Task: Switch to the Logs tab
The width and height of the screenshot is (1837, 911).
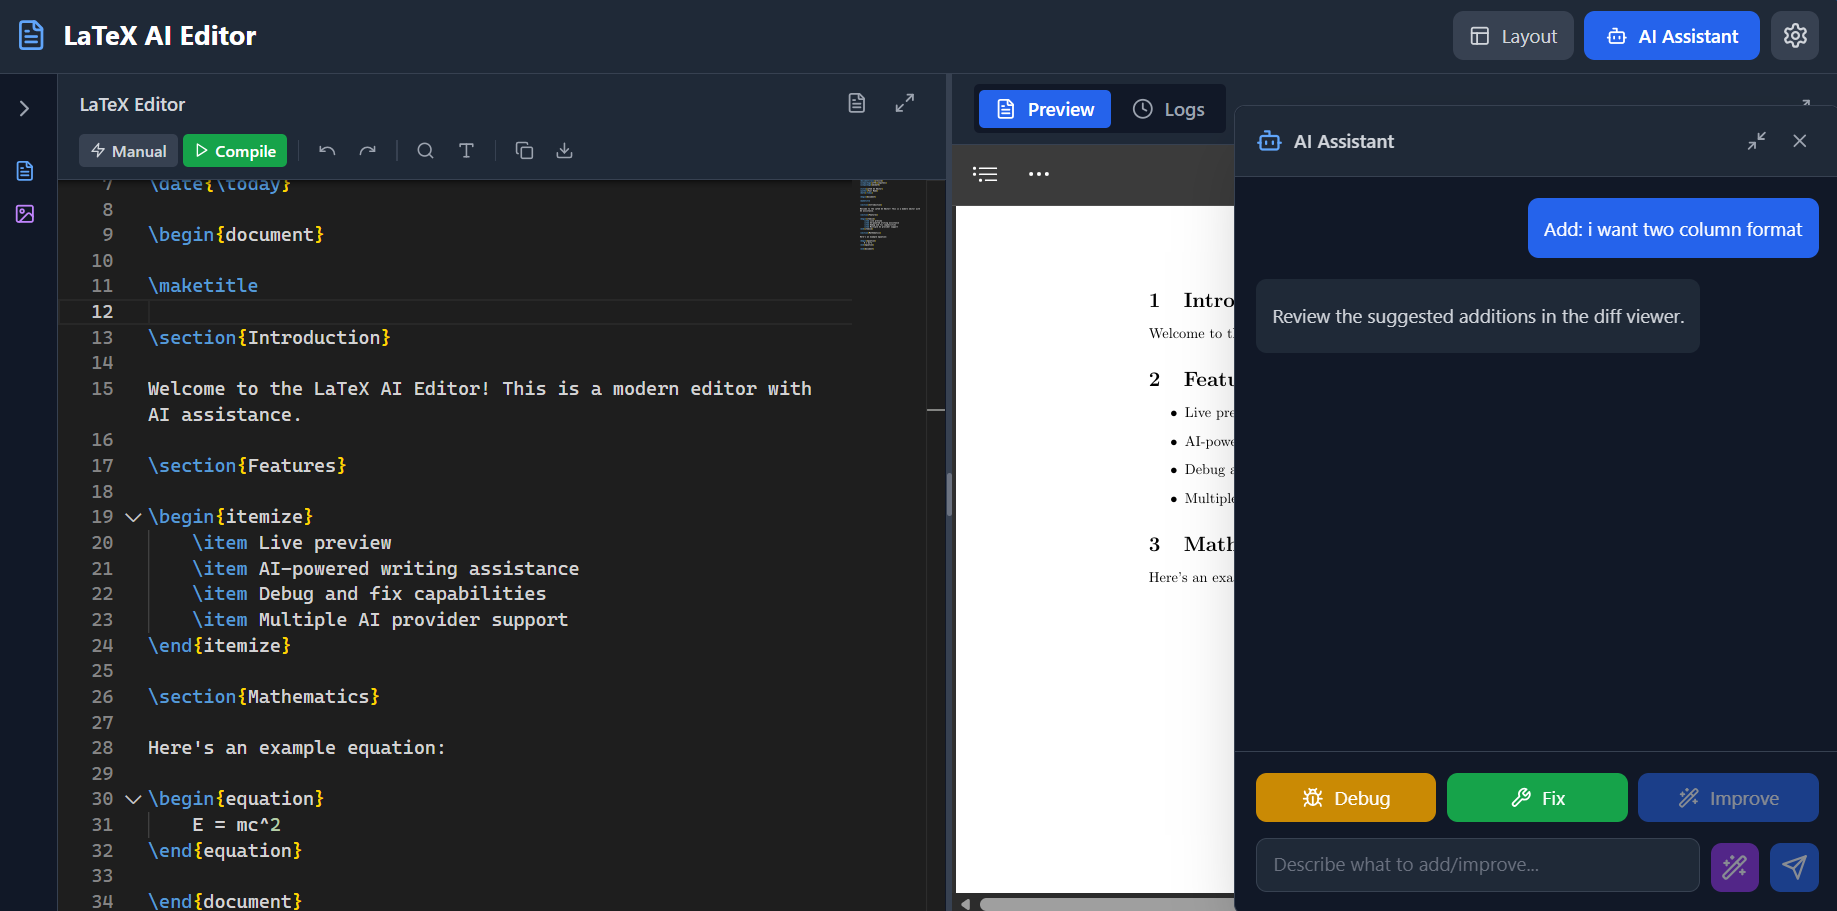Action: coord(1169,109)
